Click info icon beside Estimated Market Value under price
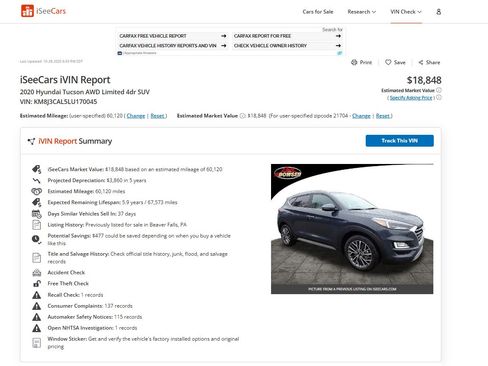This screenshot has height=366, width=488. [439, 90]
